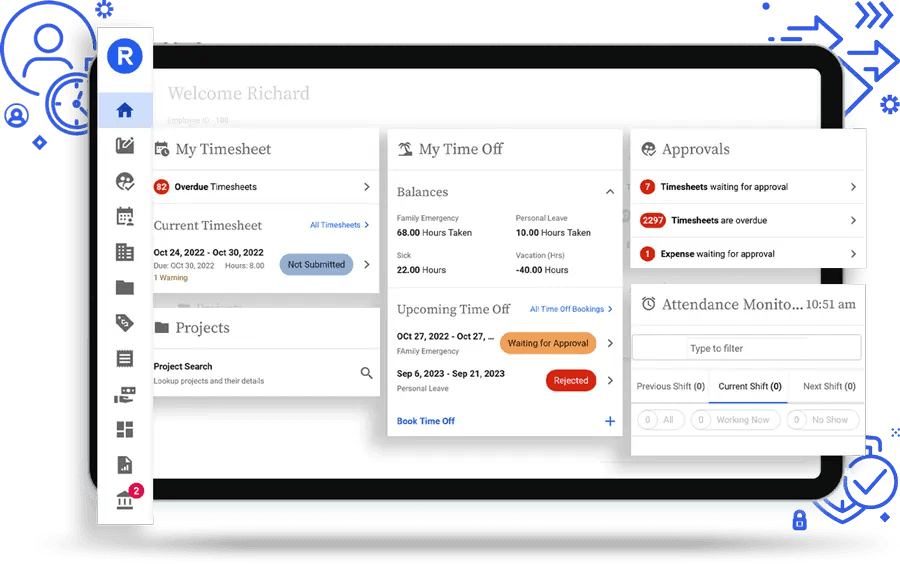Open the Home sidebar icon
The width and height of the screenshot is (900, 564).
(x=125, y=110)
